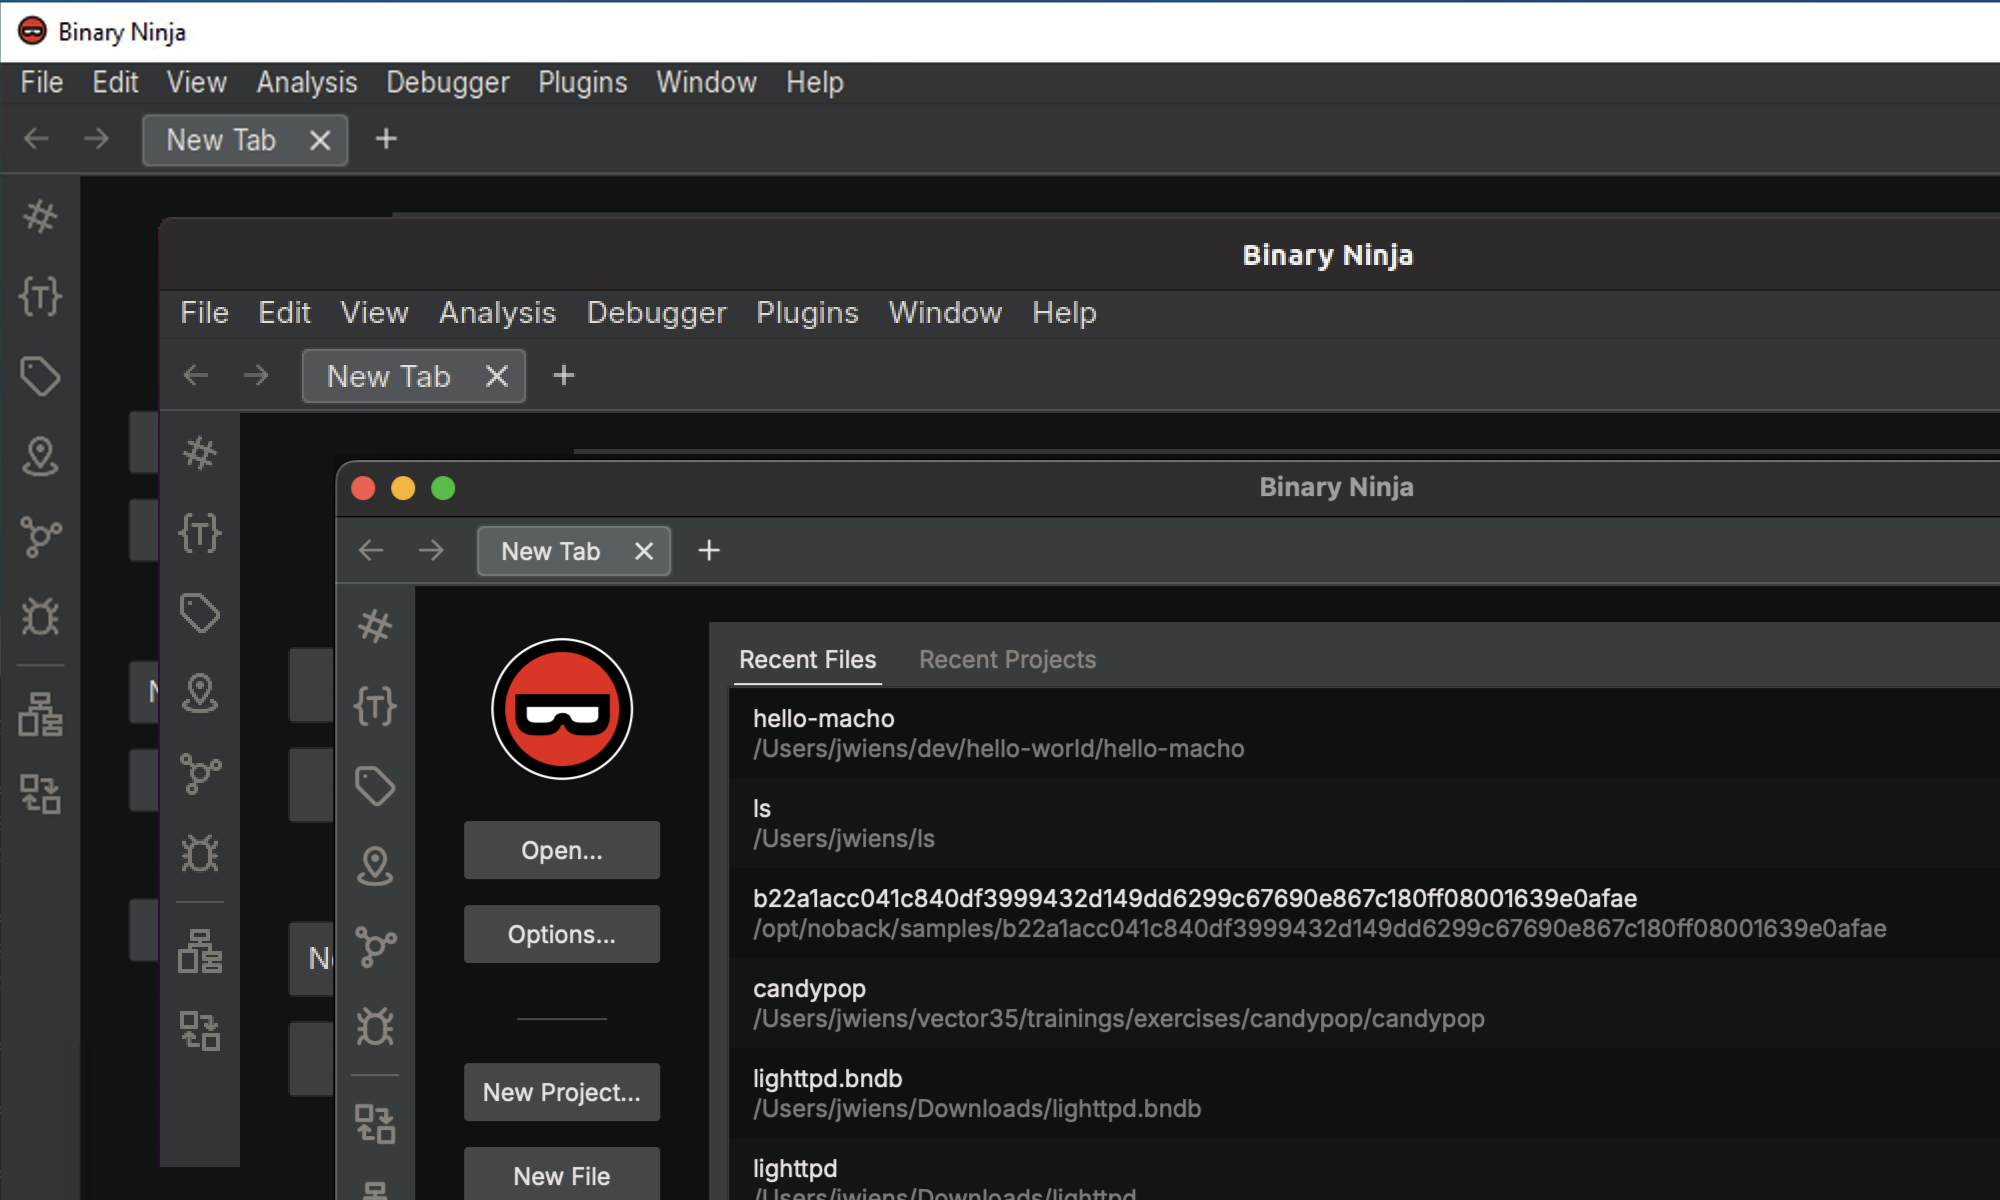Open Symbols hash icon in front macOS window
The width and height of the screenshot is (2000, 1200).
click(375, 626)
